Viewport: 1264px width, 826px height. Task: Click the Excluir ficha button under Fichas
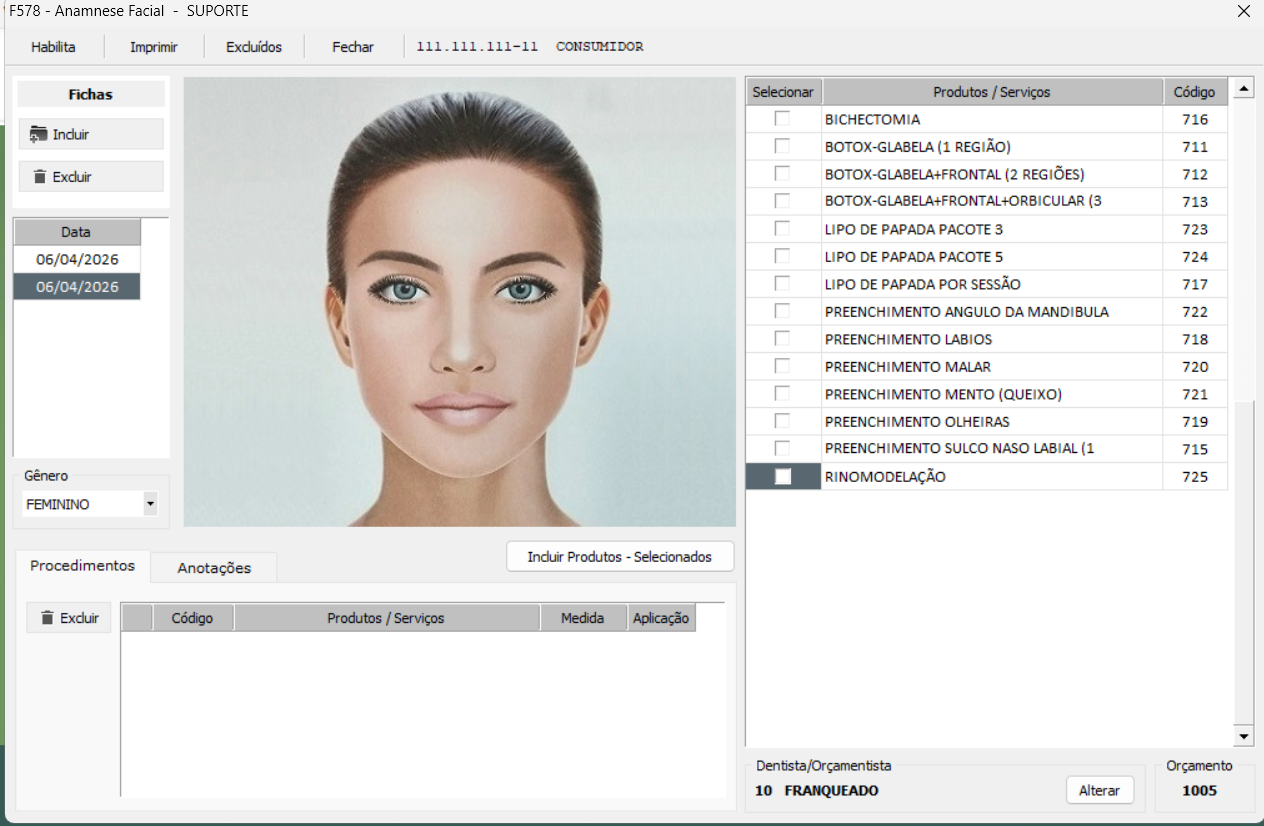91,176
